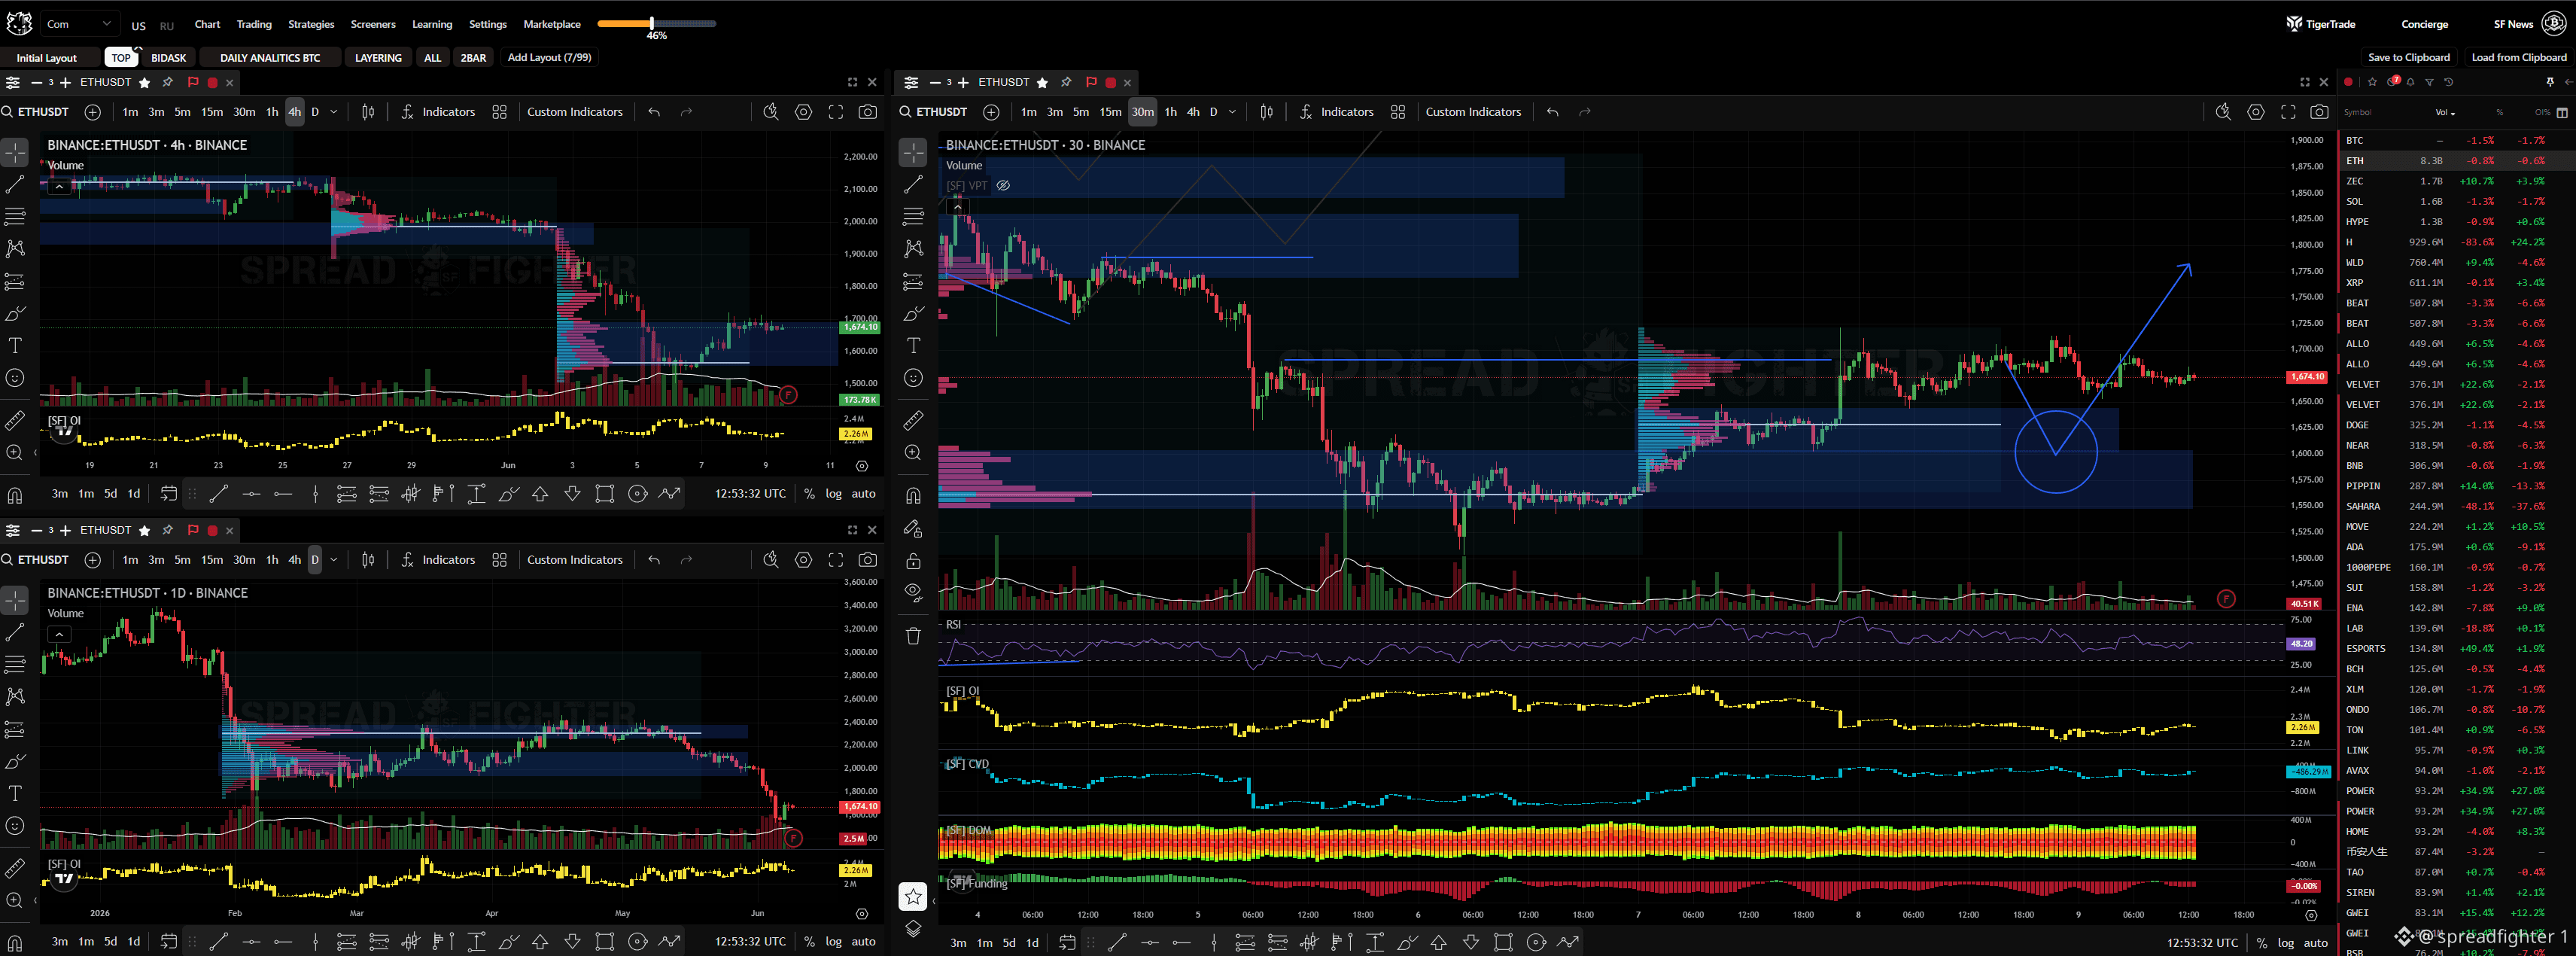Image resolution: width=2576 pixels, height=956 pixels.
Task: Expand the timeframe dropdown in the 1D chart
Action: (334, 560)
